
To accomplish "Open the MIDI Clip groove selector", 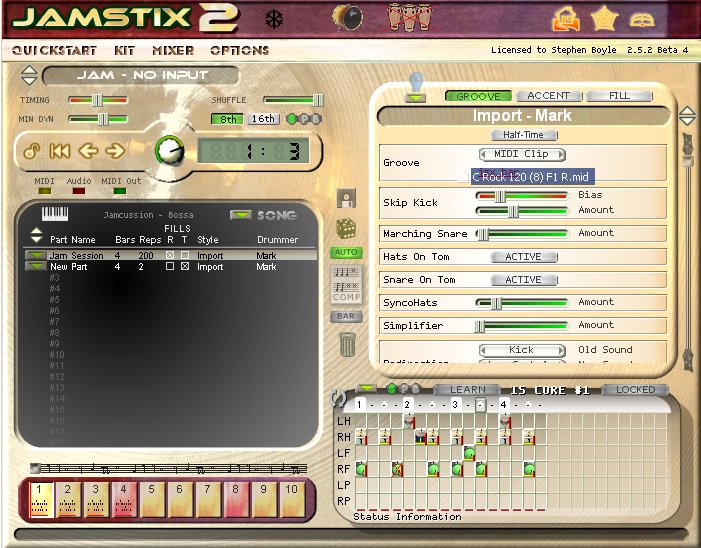I will 522,154.
